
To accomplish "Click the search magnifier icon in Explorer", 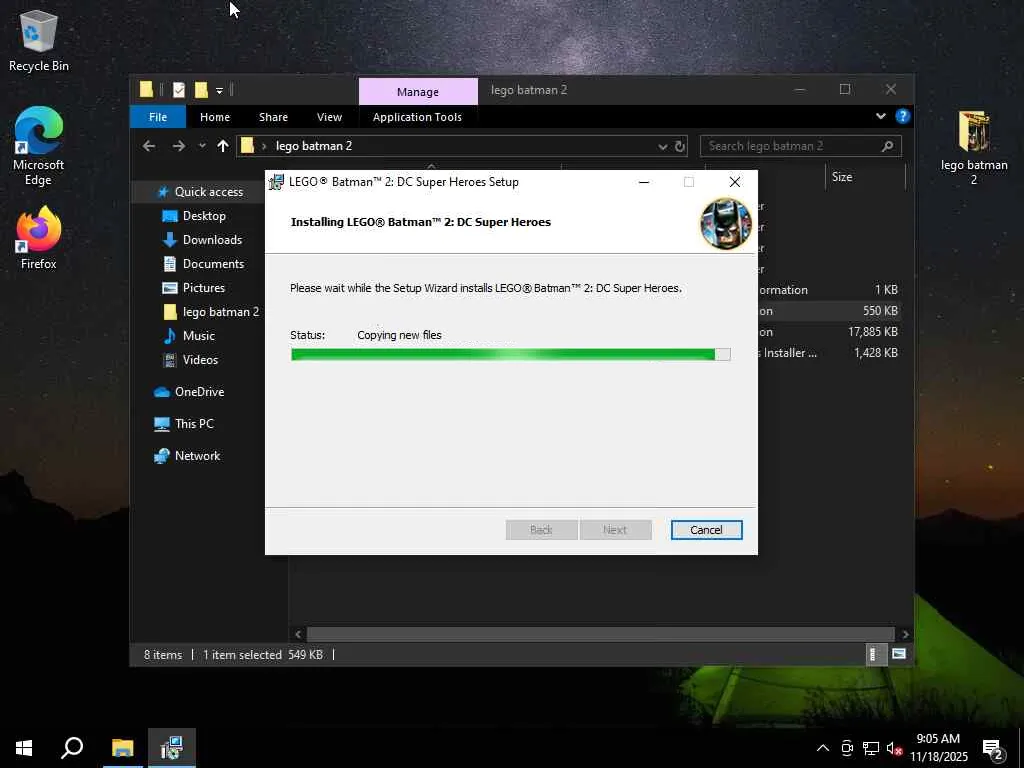I will (x=887, y=146).
